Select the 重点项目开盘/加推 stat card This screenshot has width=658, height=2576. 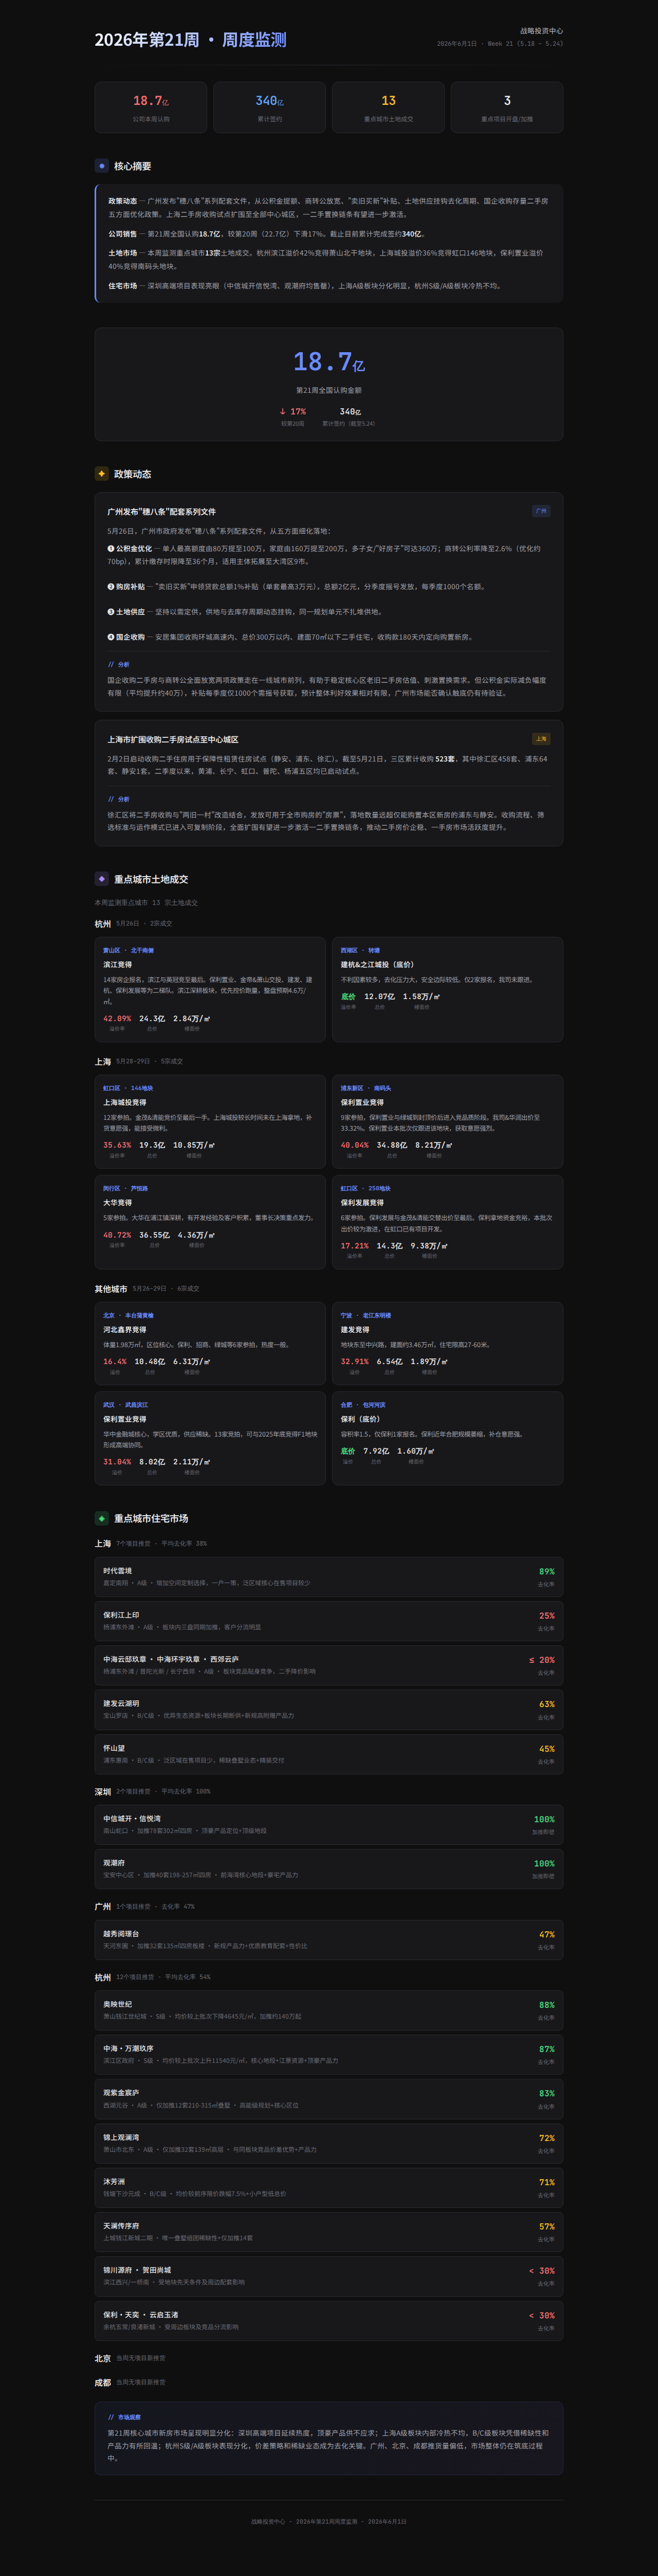(x=507, y=107)
